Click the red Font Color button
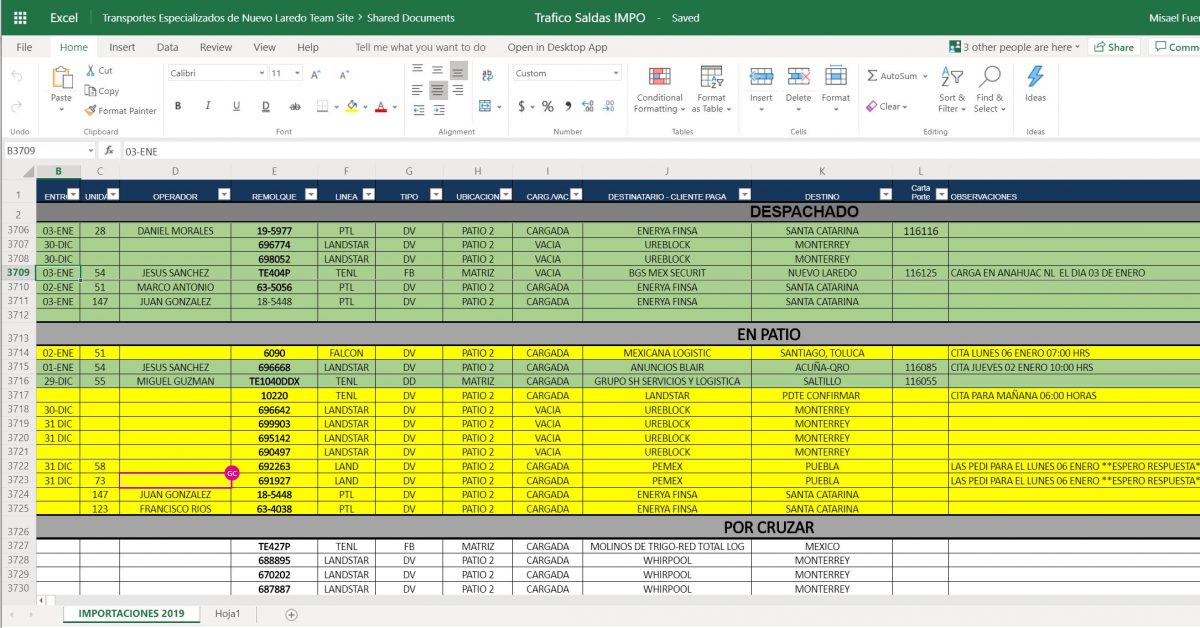Screen dimensions: 1200x628 380,106
